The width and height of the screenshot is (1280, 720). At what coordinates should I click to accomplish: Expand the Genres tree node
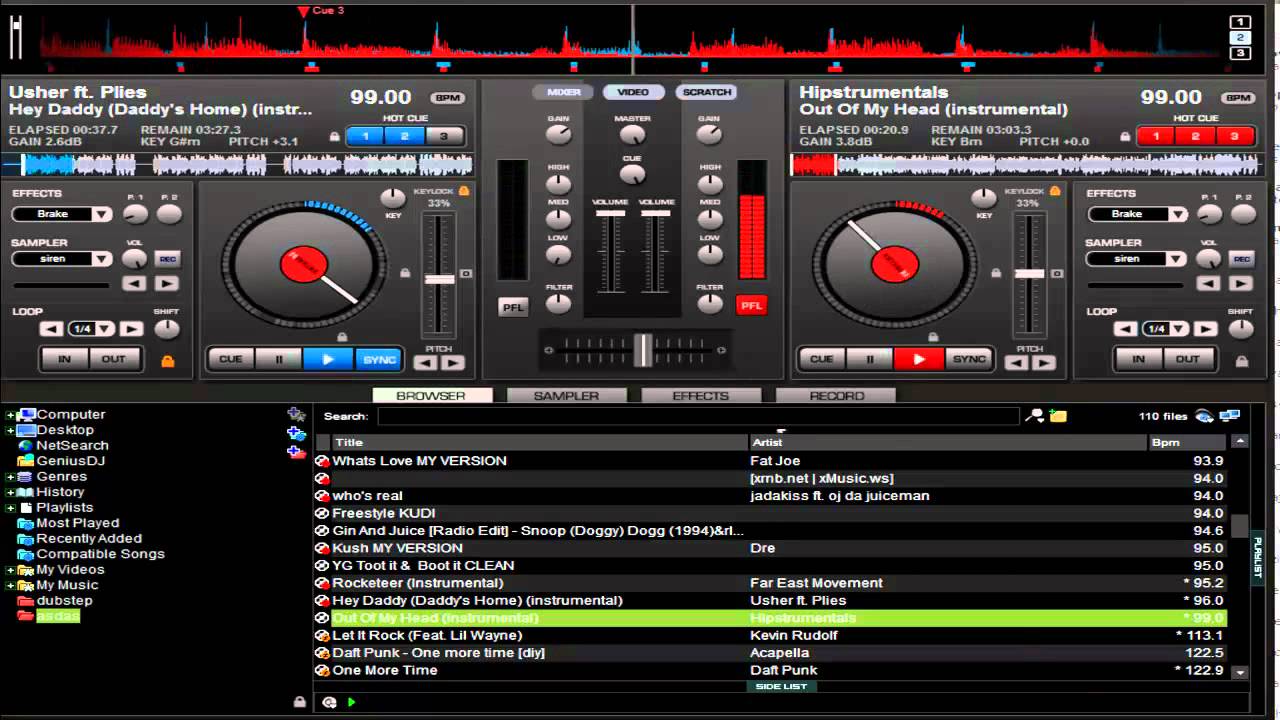[x=10, y=477]
